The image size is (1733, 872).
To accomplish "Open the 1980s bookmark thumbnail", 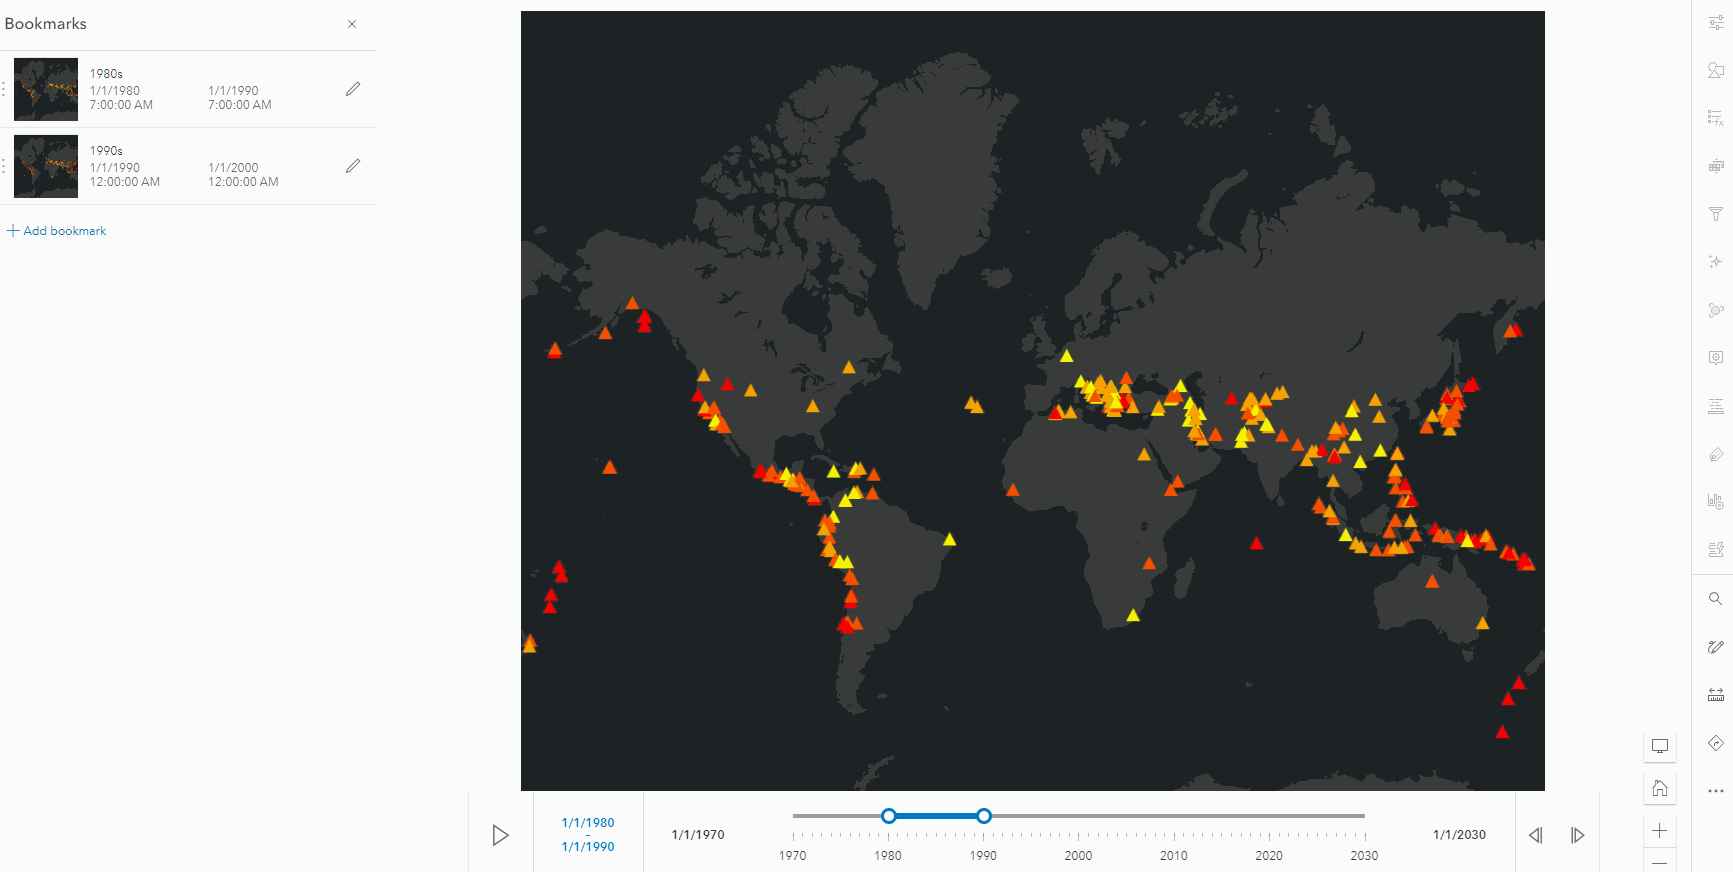I will 46,89.
